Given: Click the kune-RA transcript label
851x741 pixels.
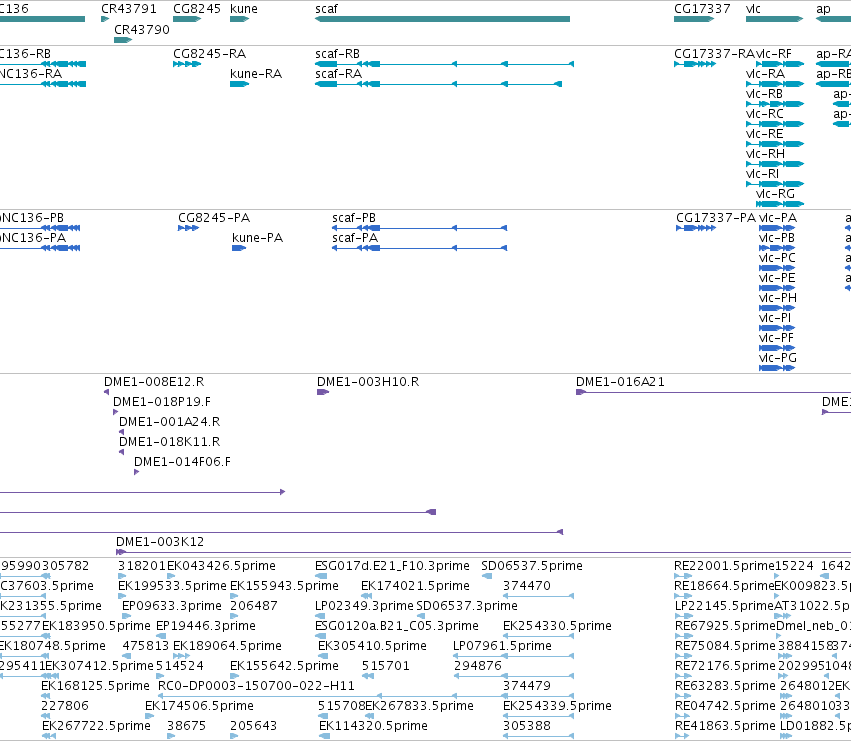Looking at the screenshot, I should coord(256,74).
